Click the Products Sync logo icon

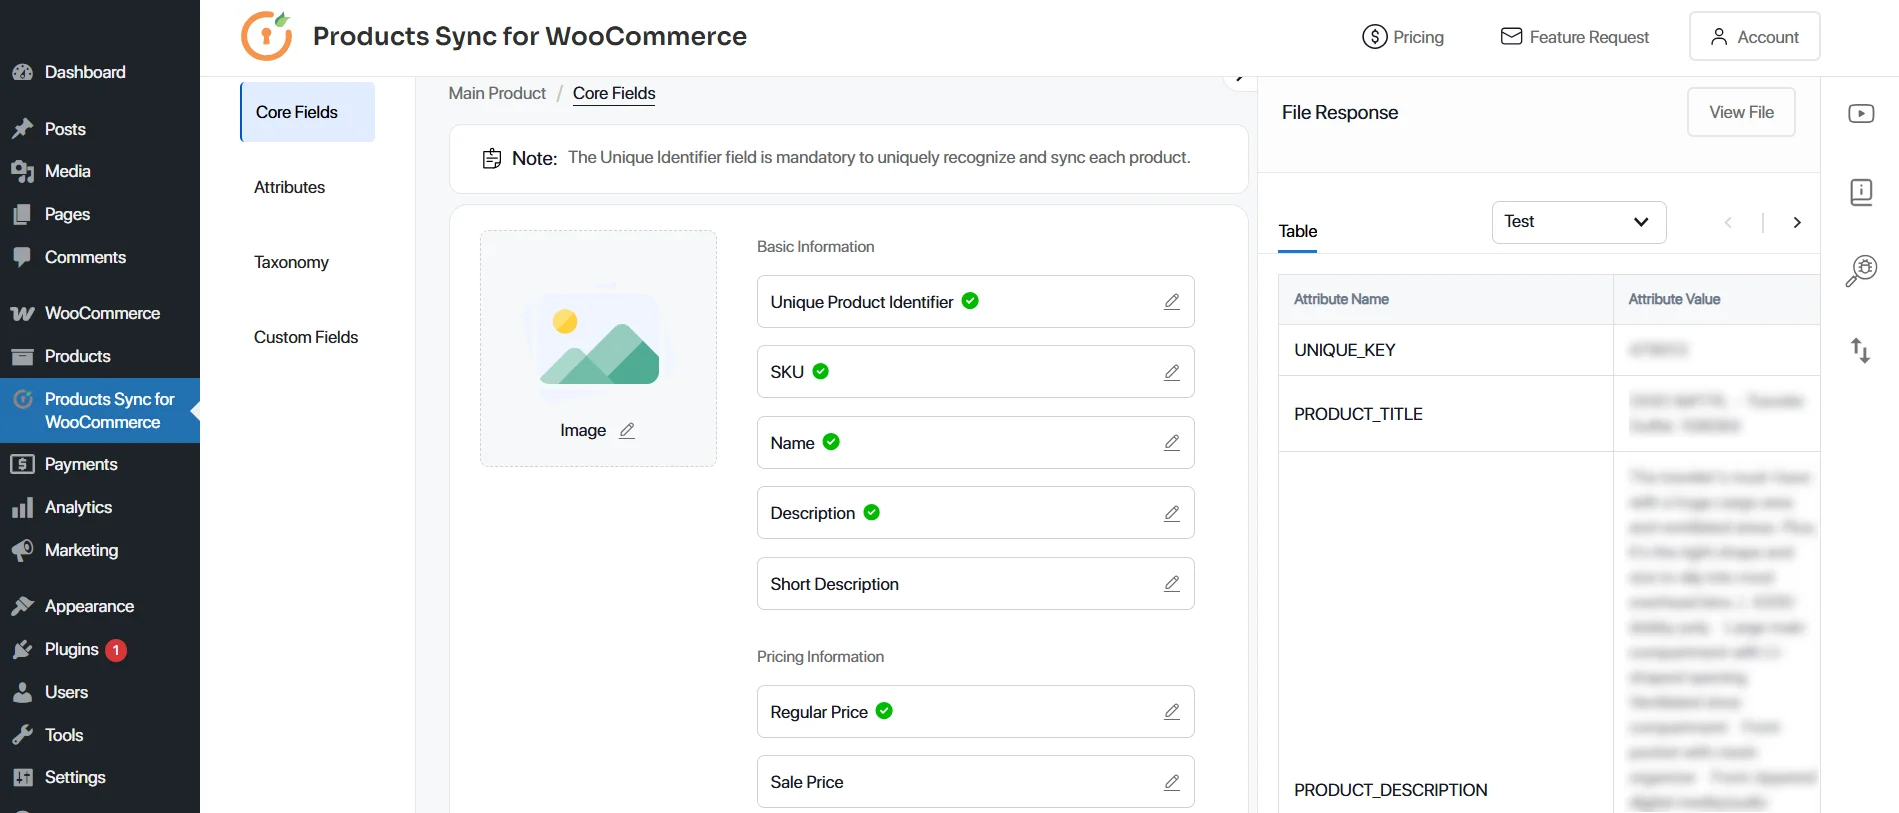tap(267, 36)
